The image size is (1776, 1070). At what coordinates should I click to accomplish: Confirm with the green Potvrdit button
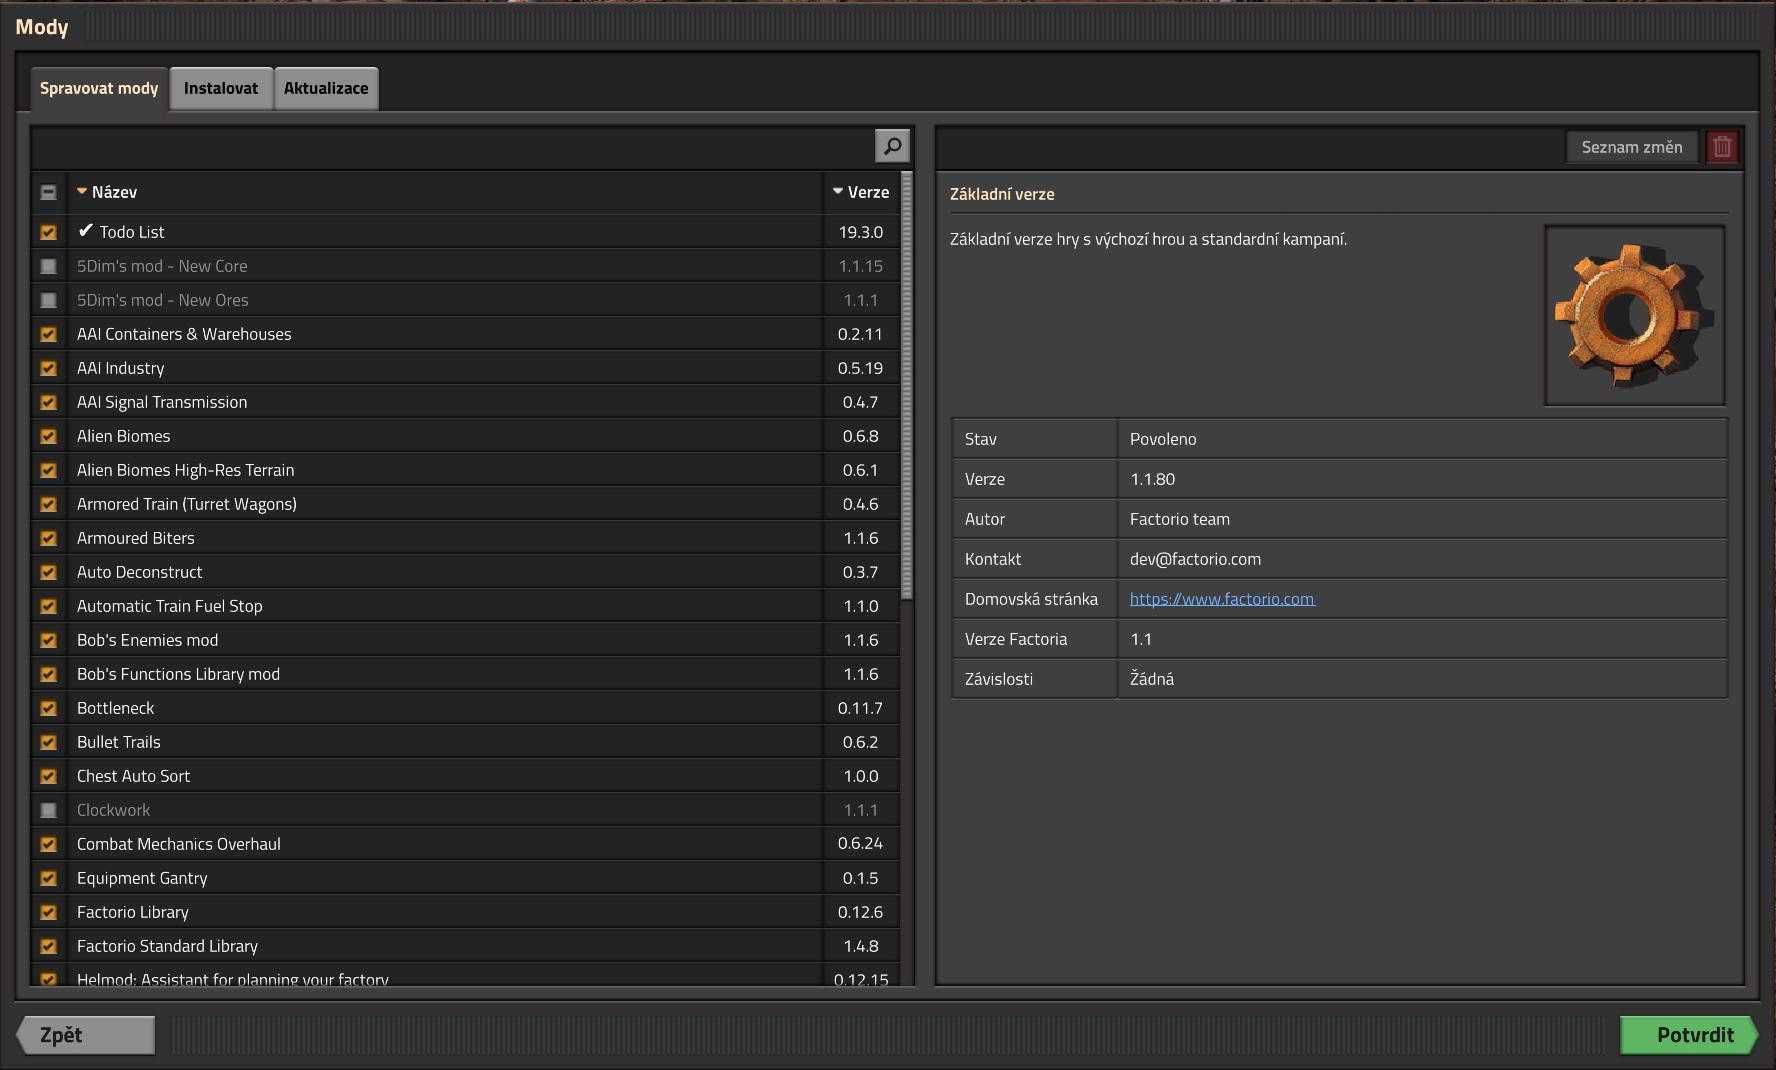click(1689, 1035)
